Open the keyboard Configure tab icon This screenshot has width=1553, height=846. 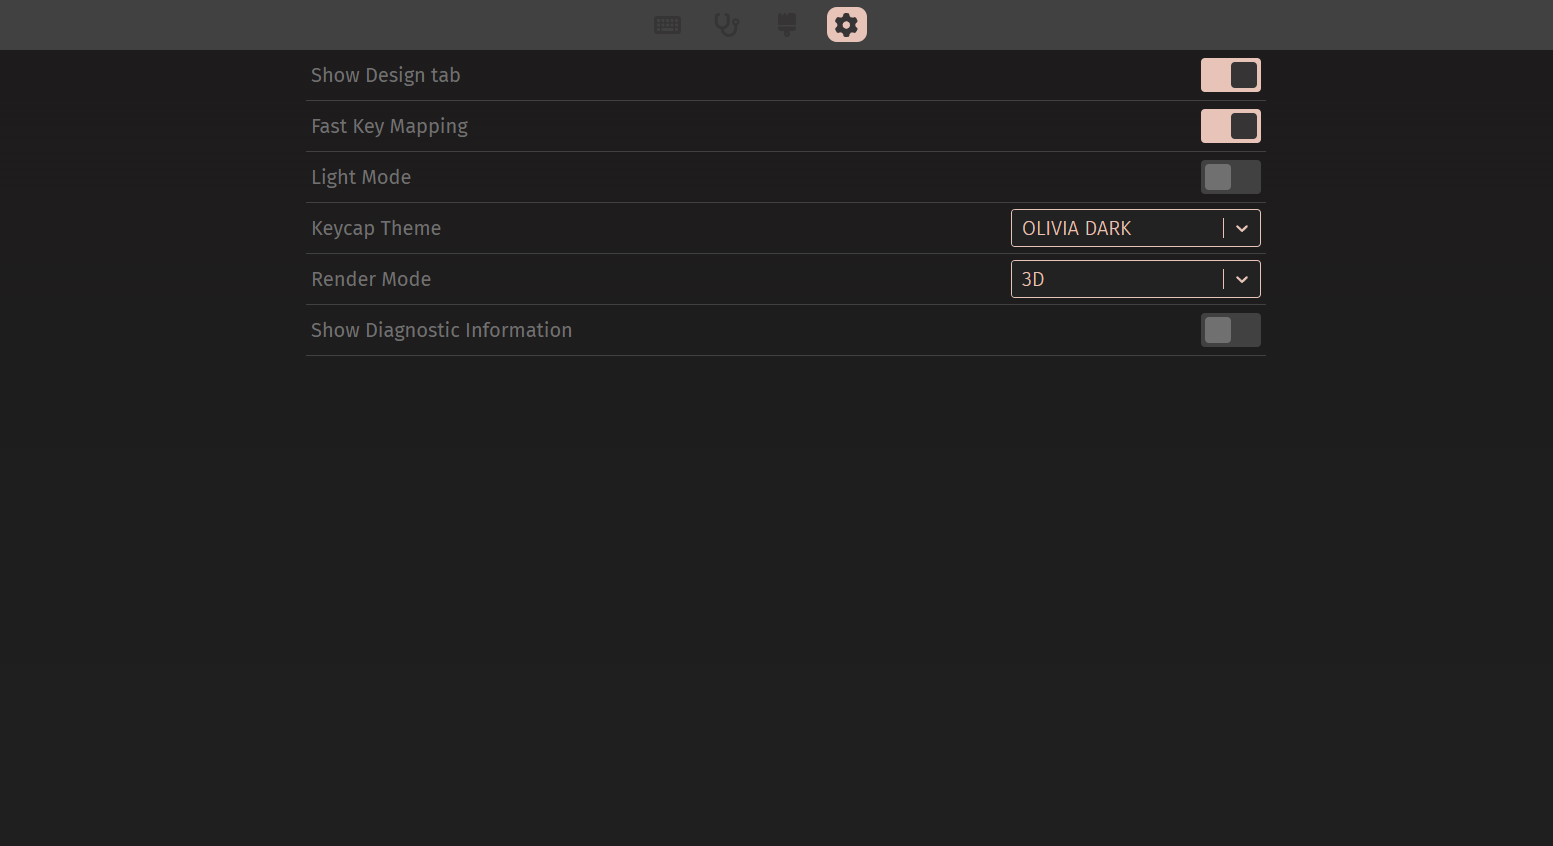tap(667, 25)
